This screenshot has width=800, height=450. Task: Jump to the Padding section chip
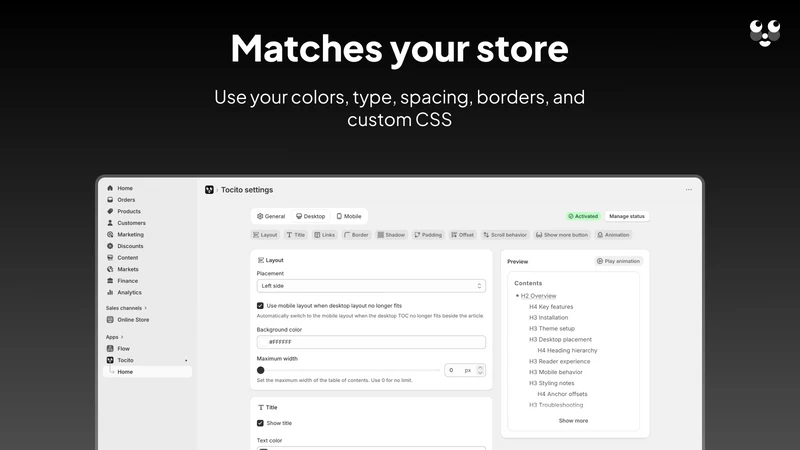click(428, 235)
